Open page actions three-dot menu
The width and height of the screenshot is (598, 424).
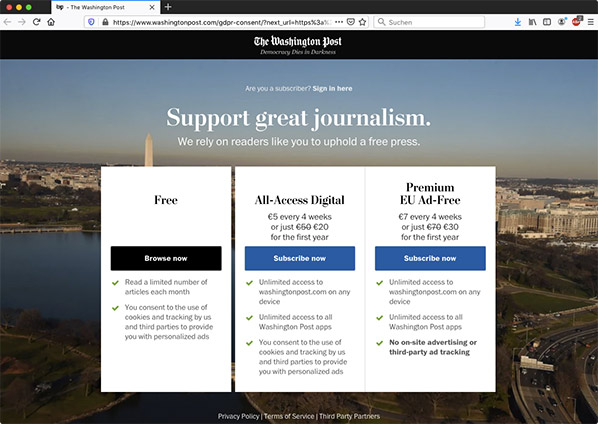339,22
